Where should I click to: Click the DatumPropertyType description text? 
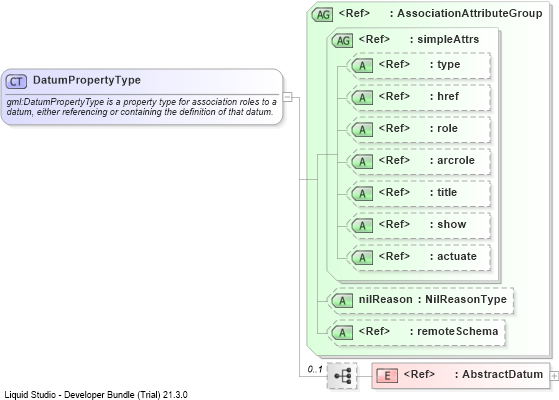point(142,107)
